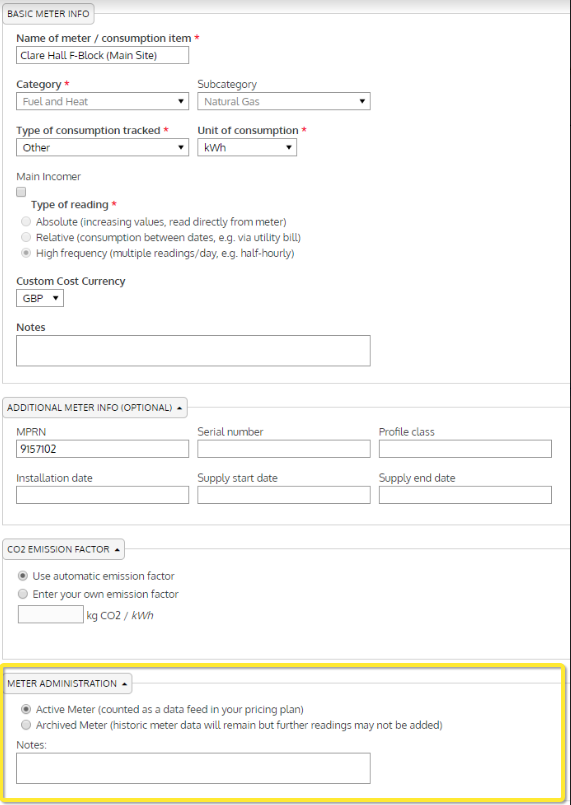The height and width of the screenshot is (805, 571).
Task: Click Meter Administration notes textarea
Action: (x=193, y=768)
